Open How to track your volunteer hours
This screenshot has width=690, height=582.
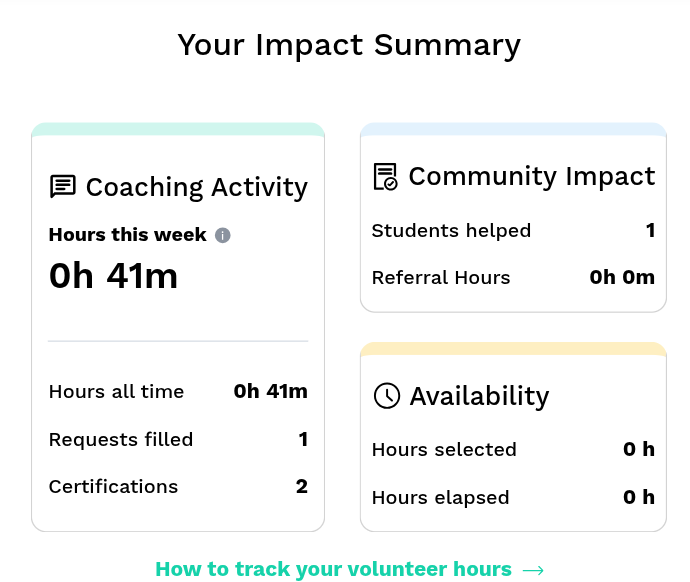[334, 569]
